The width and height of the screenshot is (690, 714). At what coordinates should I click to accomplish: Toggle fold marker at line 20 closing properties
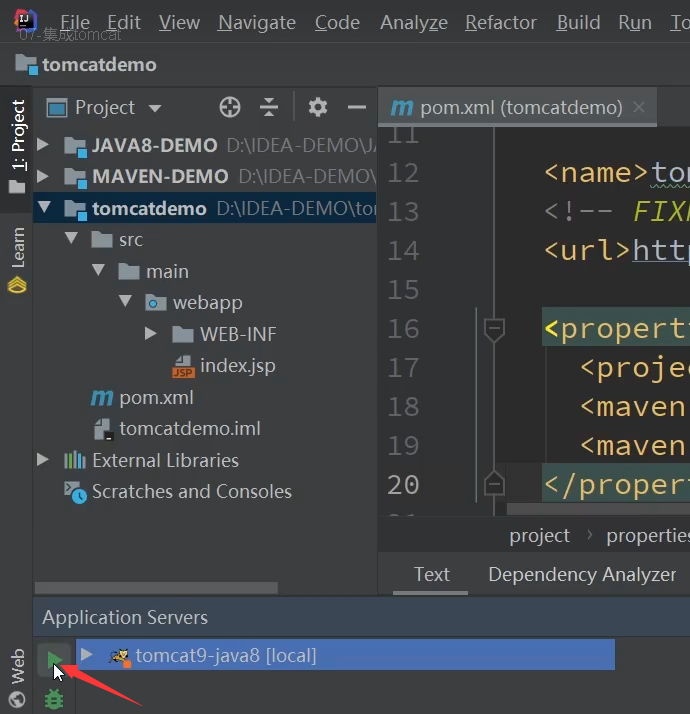[494, 483]
